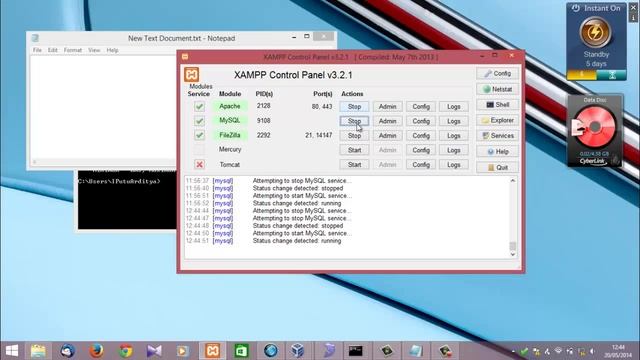Open the Tomcat Logs button

(x=453, y=165)
